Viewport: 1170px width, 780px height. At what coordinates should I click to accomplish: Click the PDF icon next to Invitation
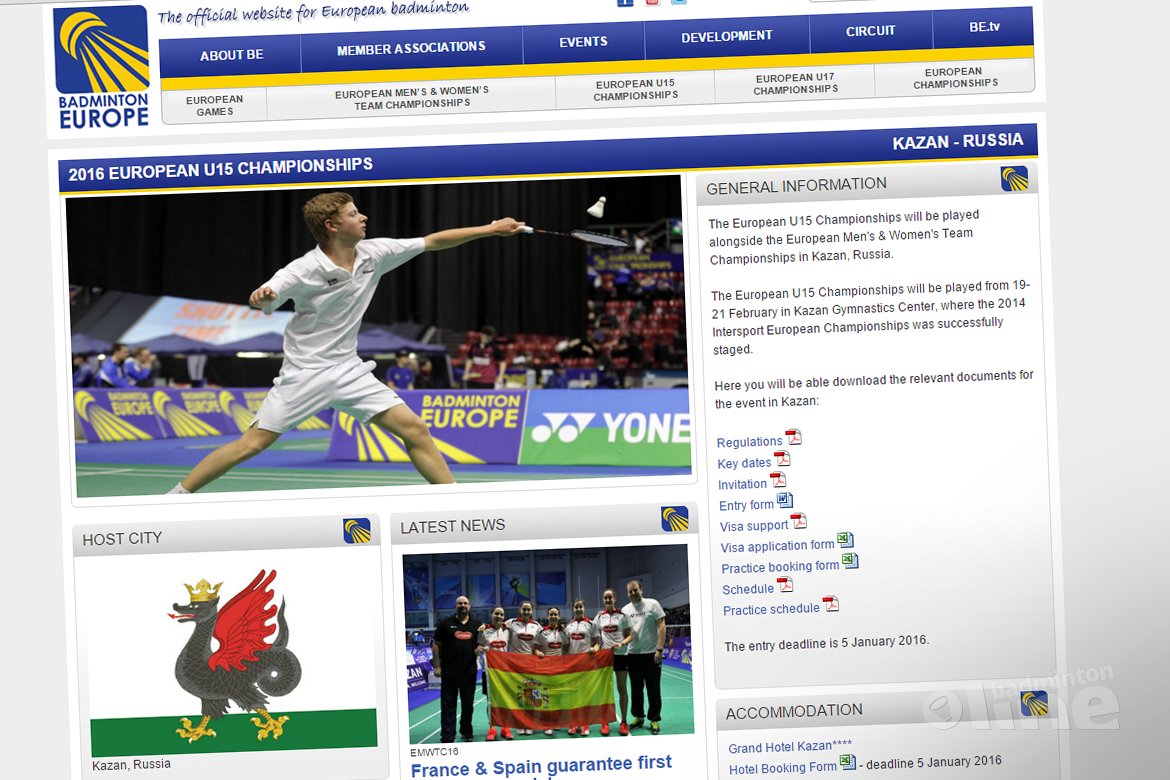[778, 479]
